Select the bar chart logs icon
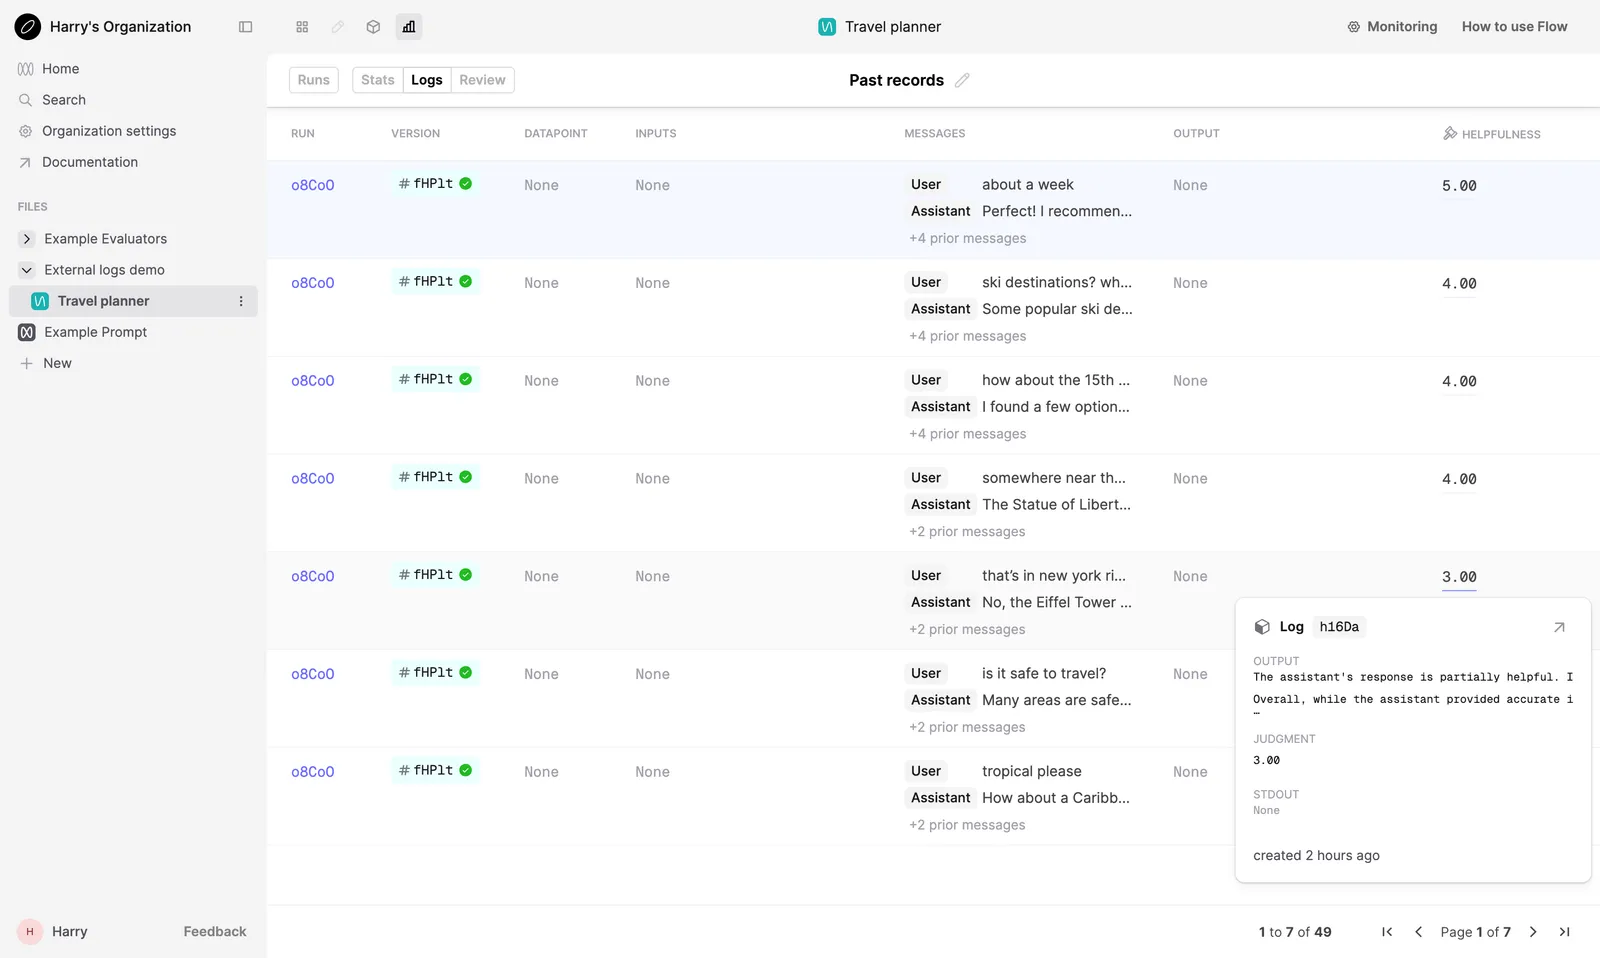The width and height of the screenshot is (1600, 958). click(409, 27)
